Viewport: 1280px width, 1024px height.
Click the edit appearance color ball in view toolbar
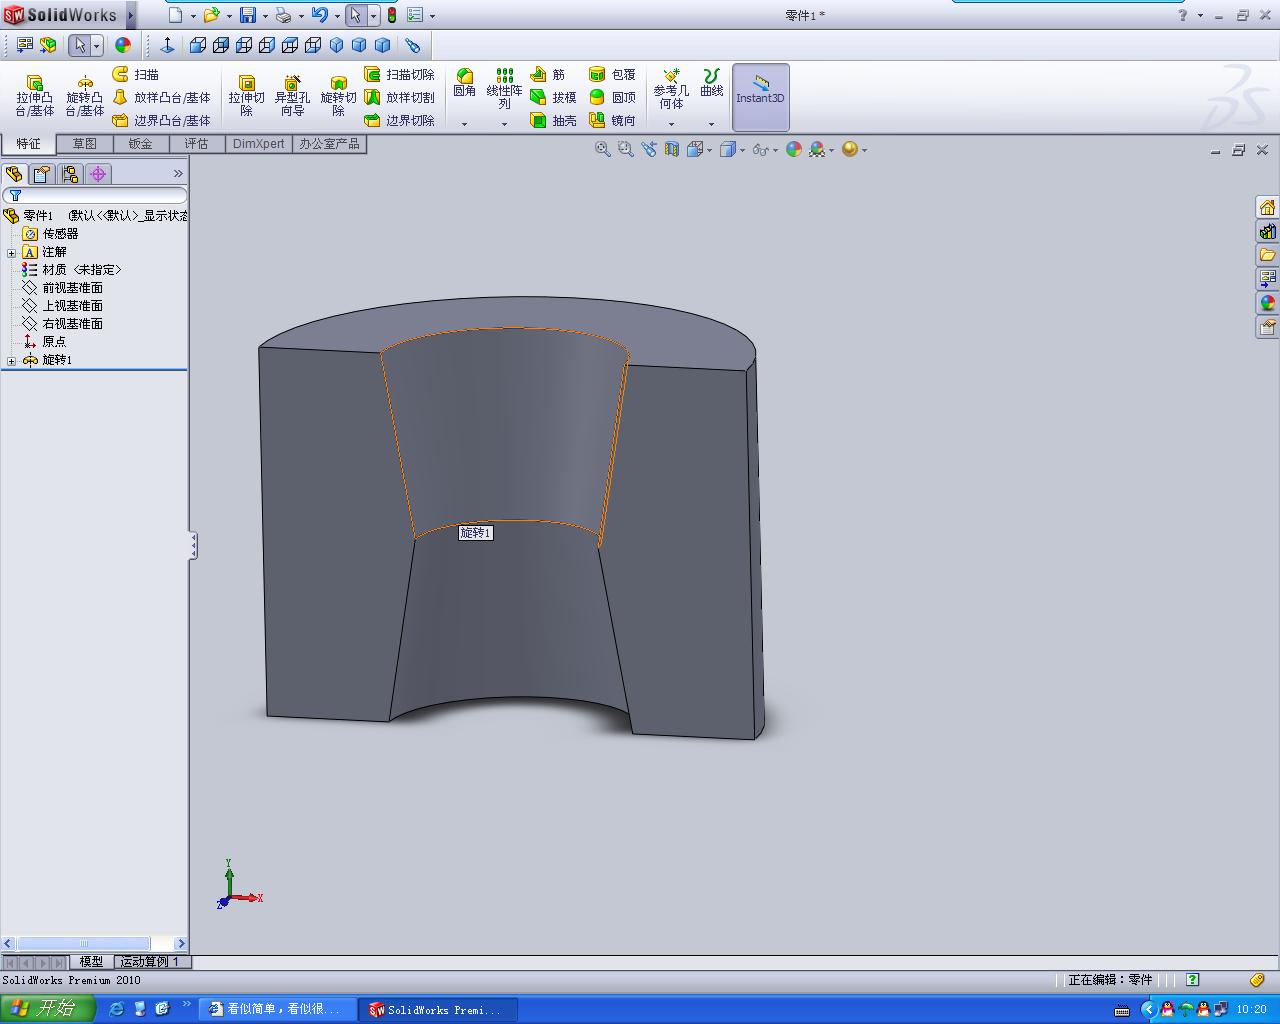point(794,149)
